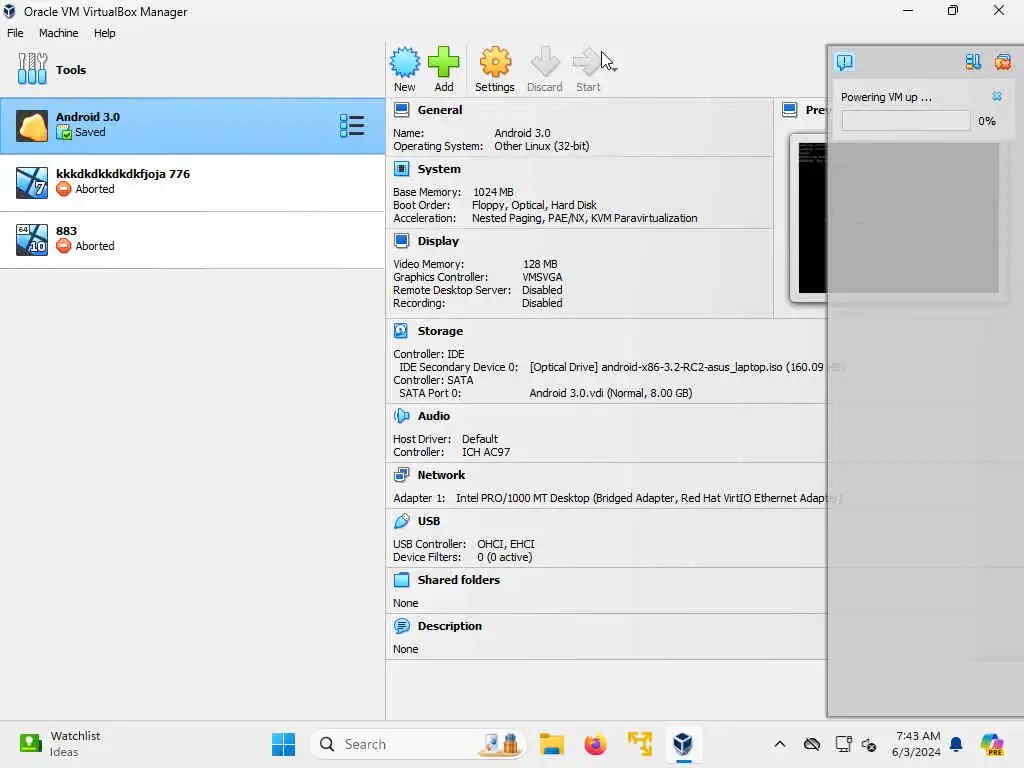Open File Explorer from the taskbar
Screen dimensions: 1024x768
[552, 744]
